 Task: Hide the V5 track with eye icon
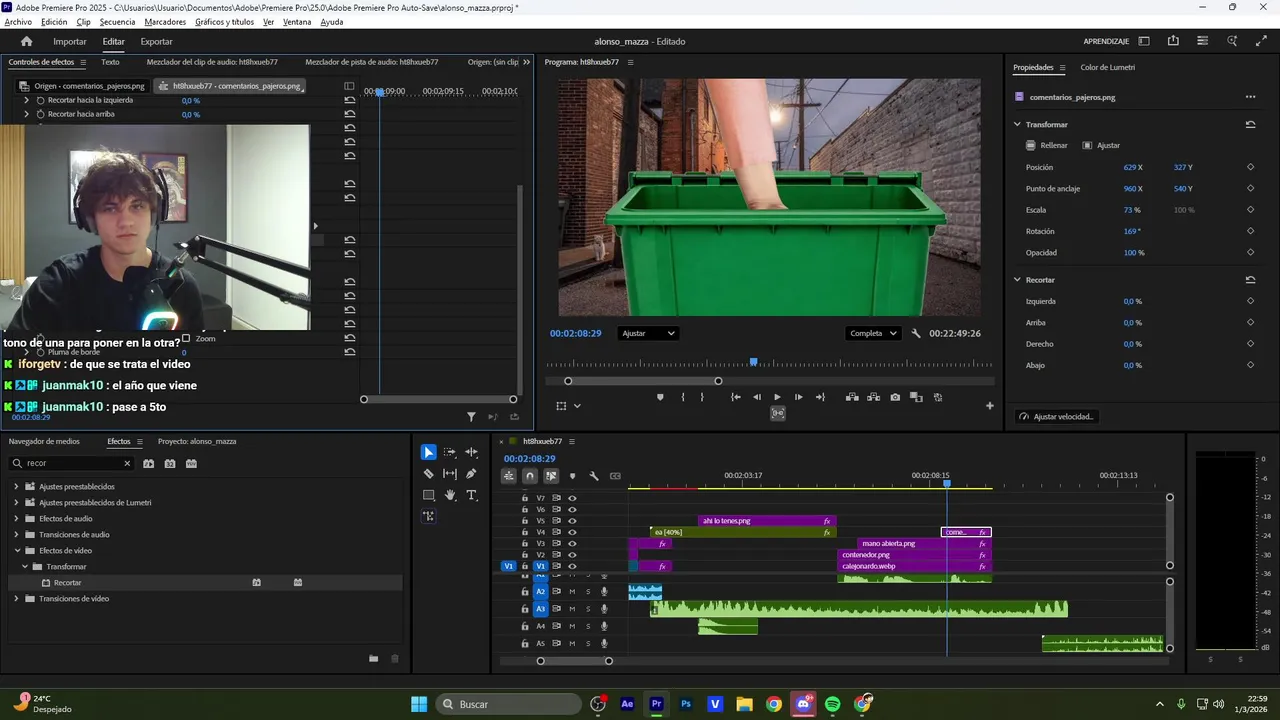(572, 521)
